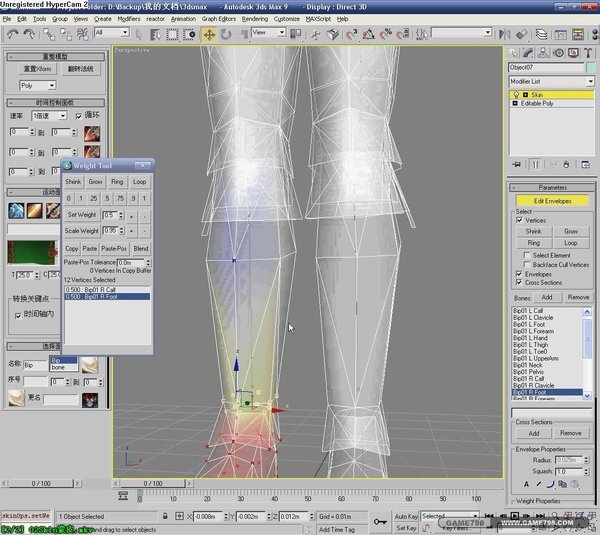The height and width of the screenshot is (535, 600).
Task: Switch to the Utilities hammer panel tab
Action: [589, 53]
